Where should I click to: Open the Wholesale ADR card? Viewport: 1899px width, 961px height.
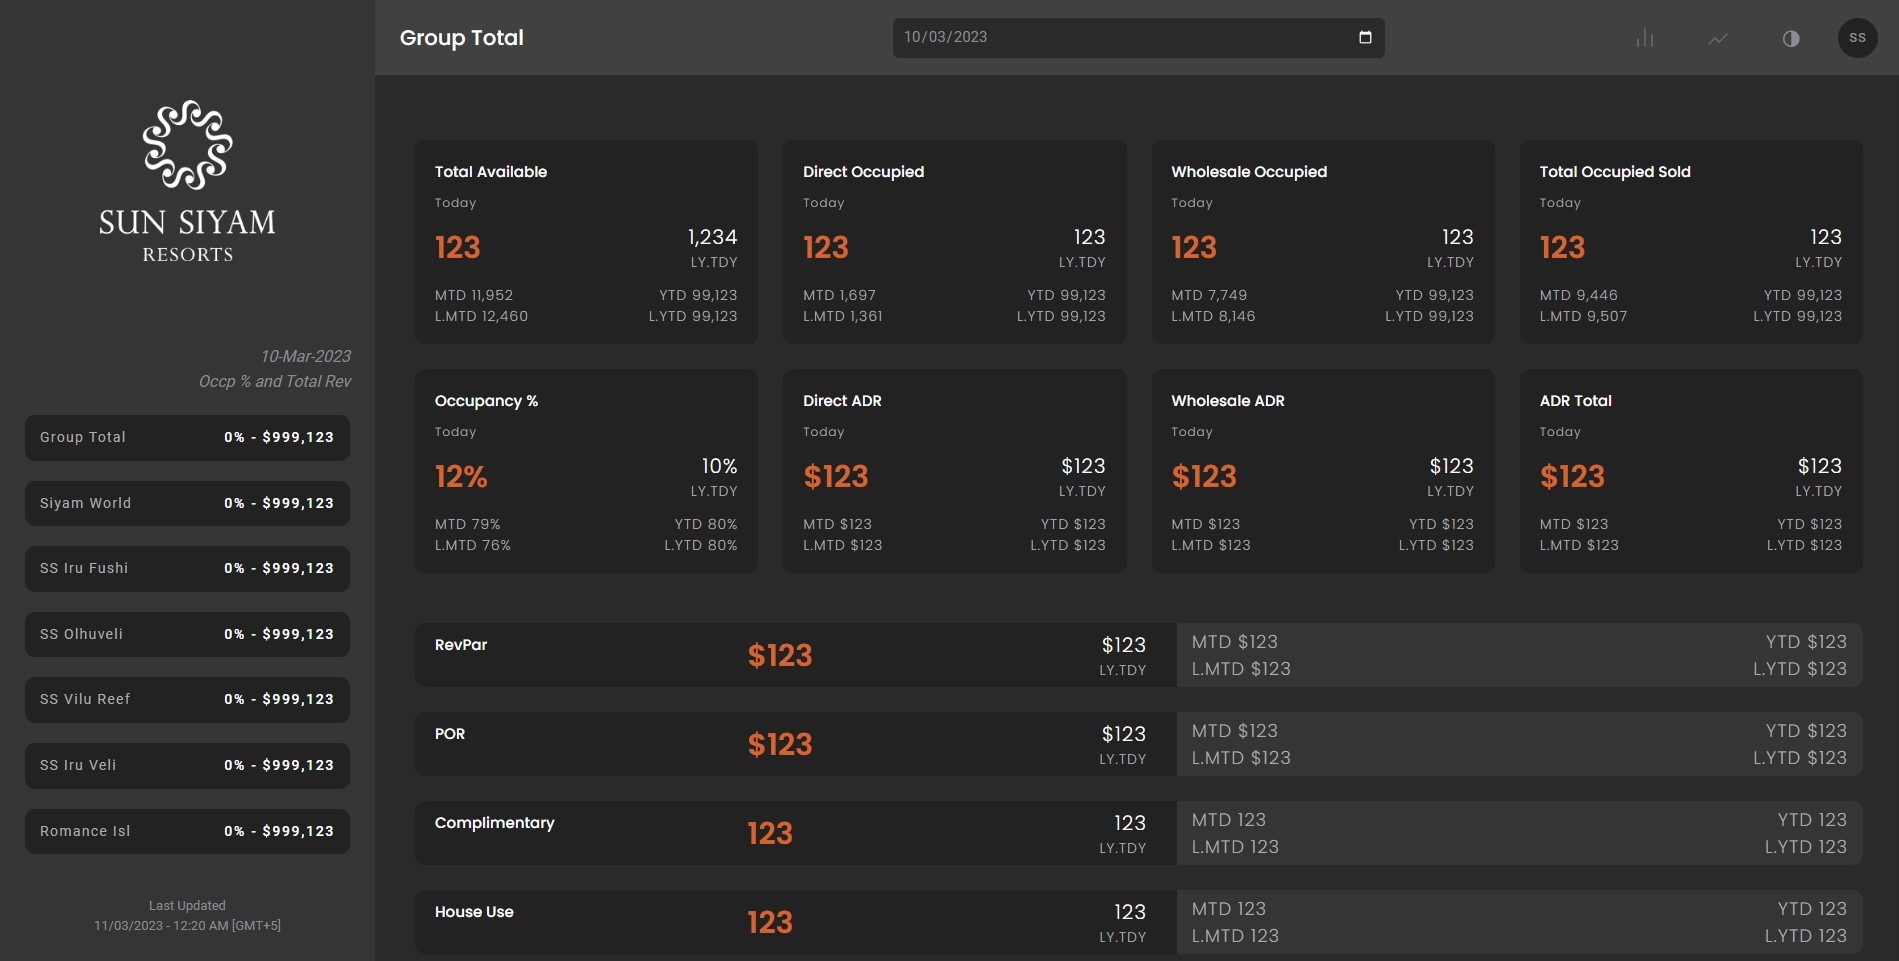click(1323, 471)
